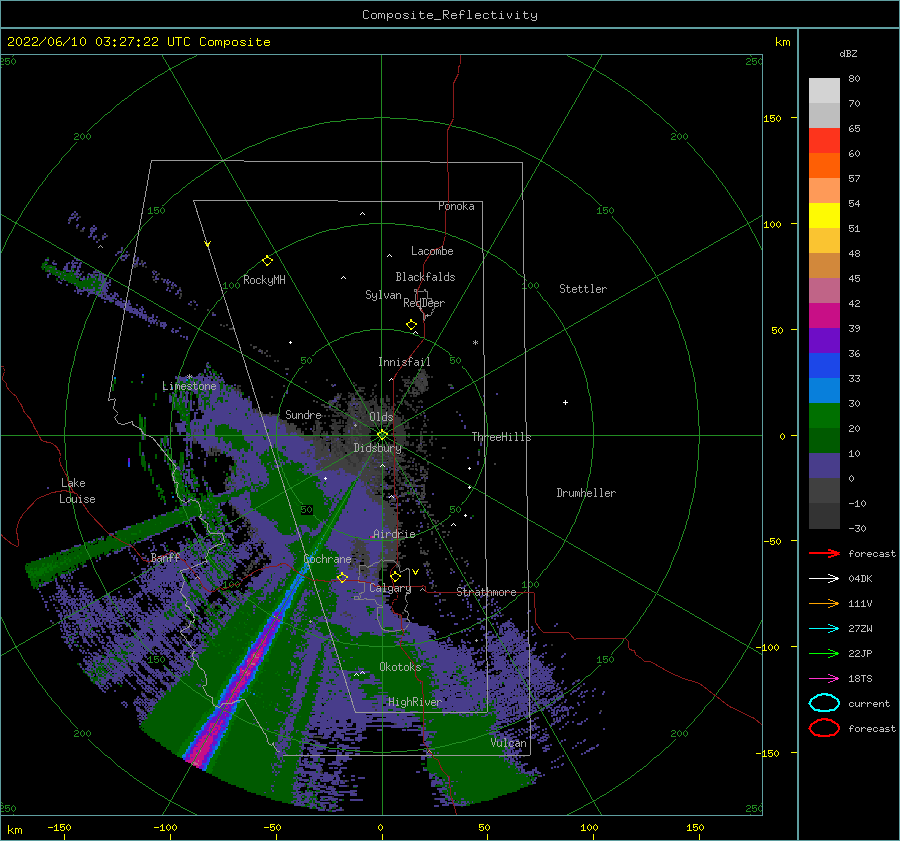Image resolution: width=900 pixels, height=841 pixels.
Task: Click the 80 dBZ light gray swatch
Action: [x=824, y=91]
